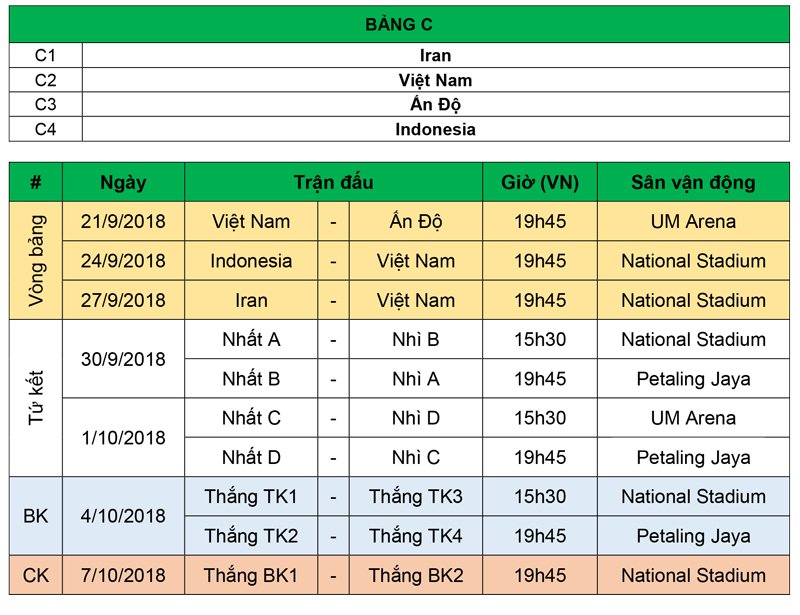
Task: Select the Nhất A match cell
Action: coord(251,339)
